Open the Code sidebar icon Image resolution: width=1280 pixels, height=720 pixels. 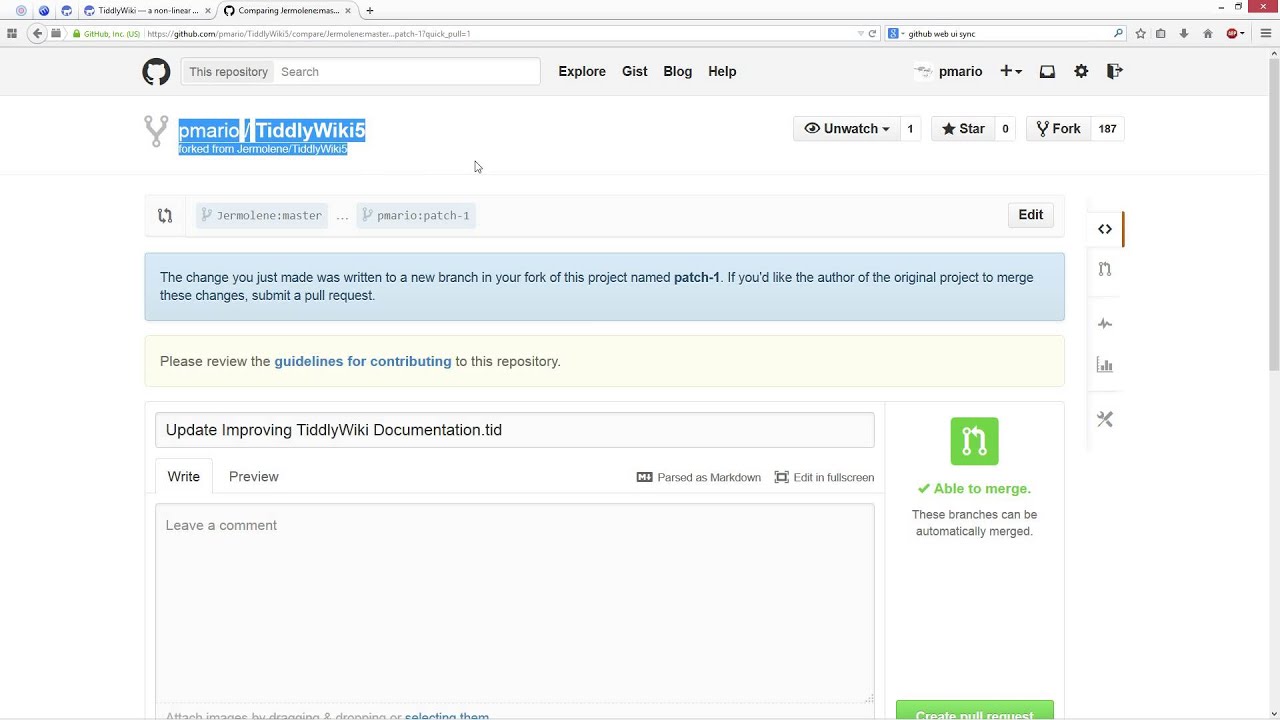(1105, 230)
